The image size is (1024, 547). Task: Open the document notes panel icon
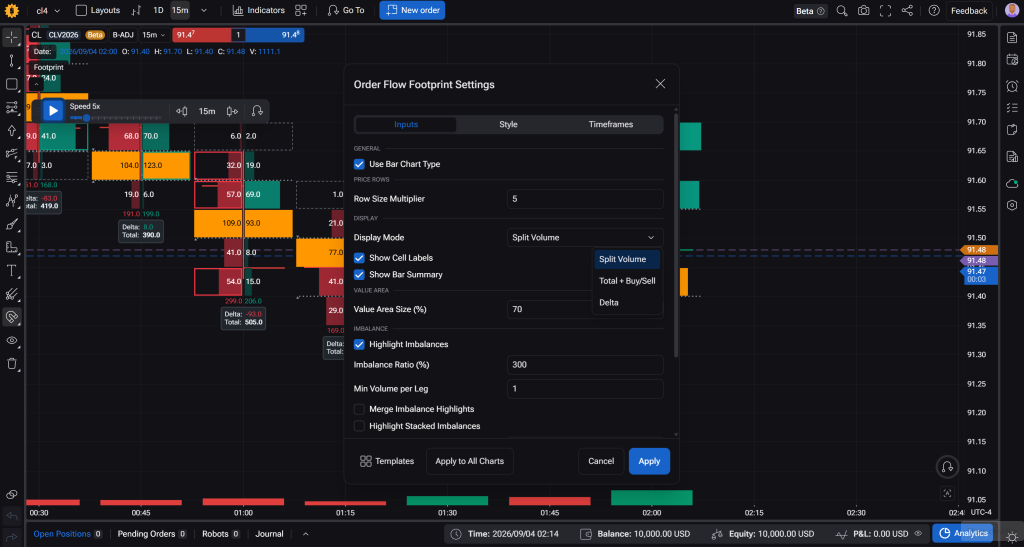(1012, 38)
